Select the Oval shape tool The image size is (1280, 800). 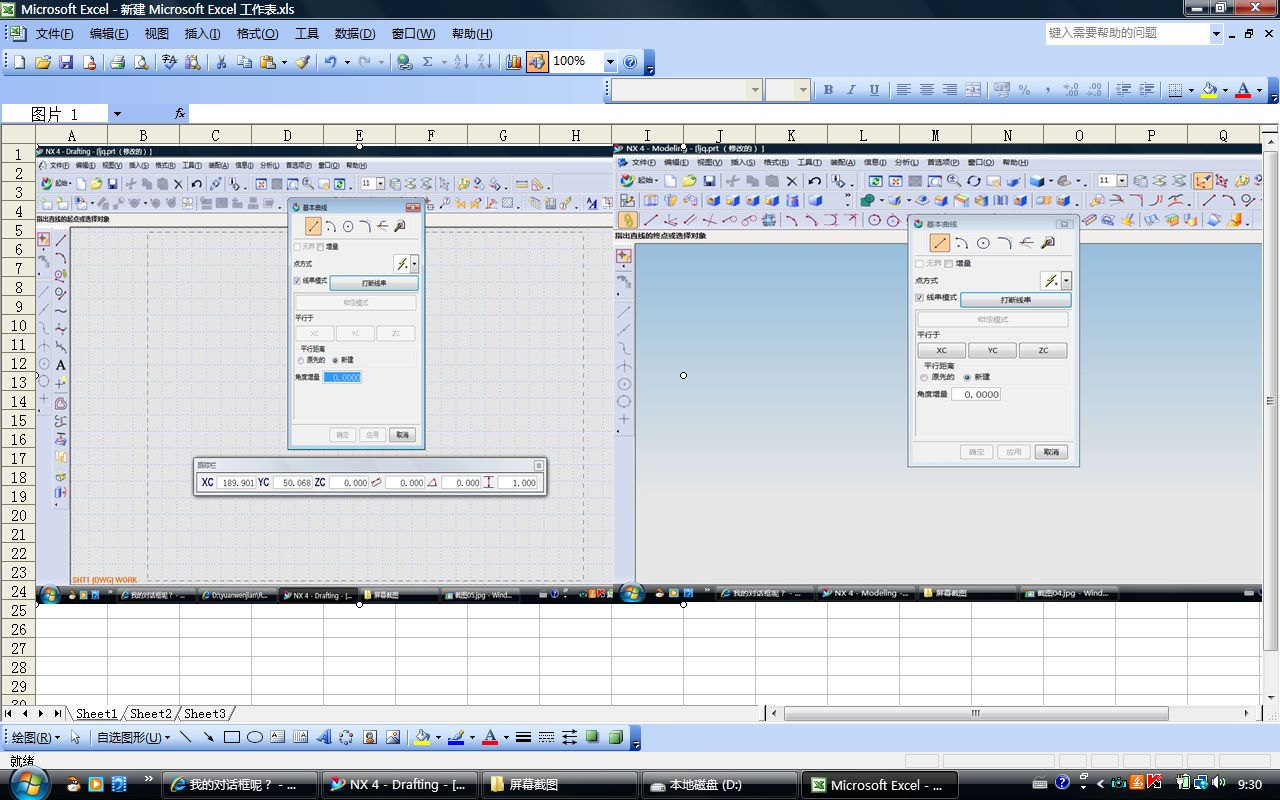254,738
